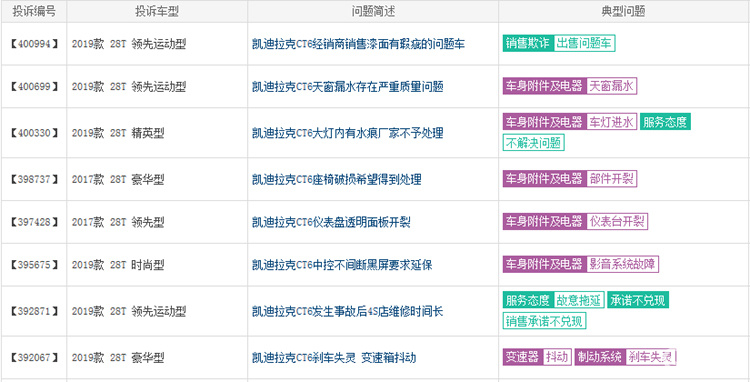750x382 pixels.
Task: Click the 销售欺诈 tag
Action: (x=528, y=44)
